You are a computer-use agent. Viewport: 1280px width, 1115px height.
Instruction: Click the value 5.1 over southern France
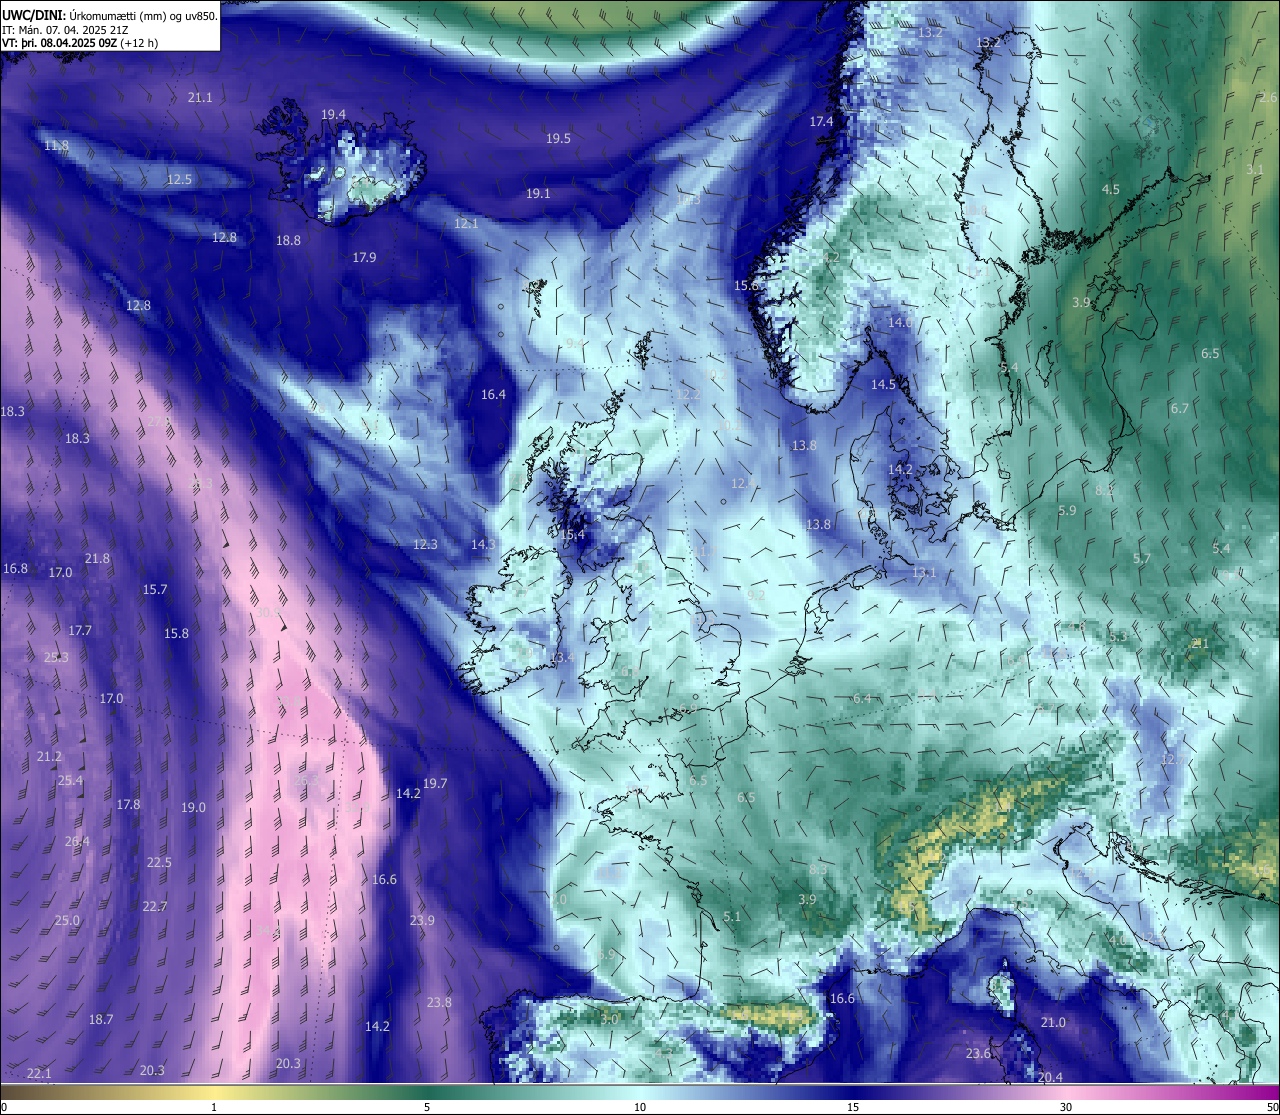click(x=732, y=917)
